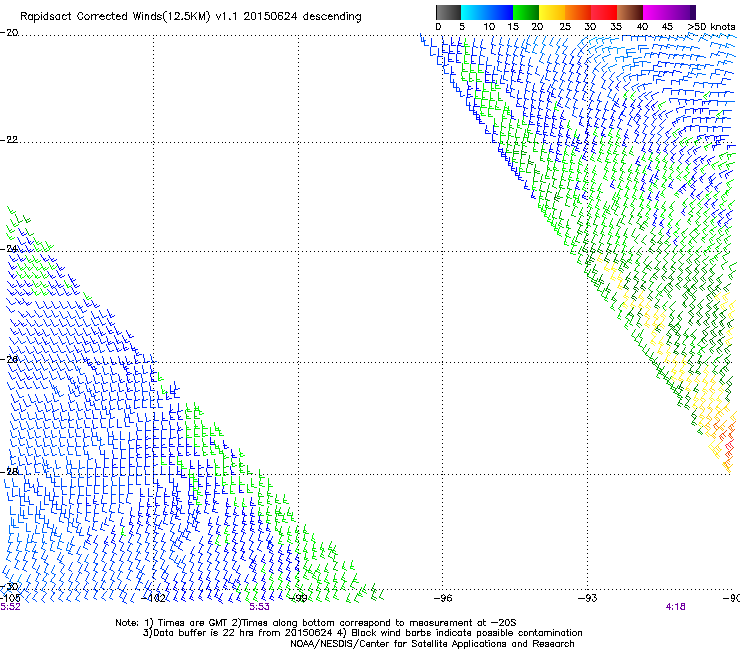This screenshot has height=650, width=740.
Task: Click the '>50 knots' legend label
Action: (711, 27)
